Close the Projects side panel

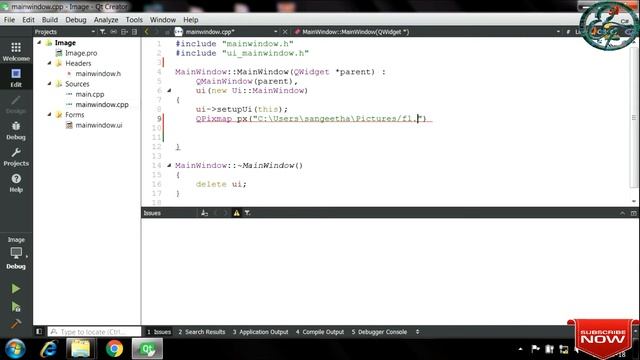pos(134,31)
